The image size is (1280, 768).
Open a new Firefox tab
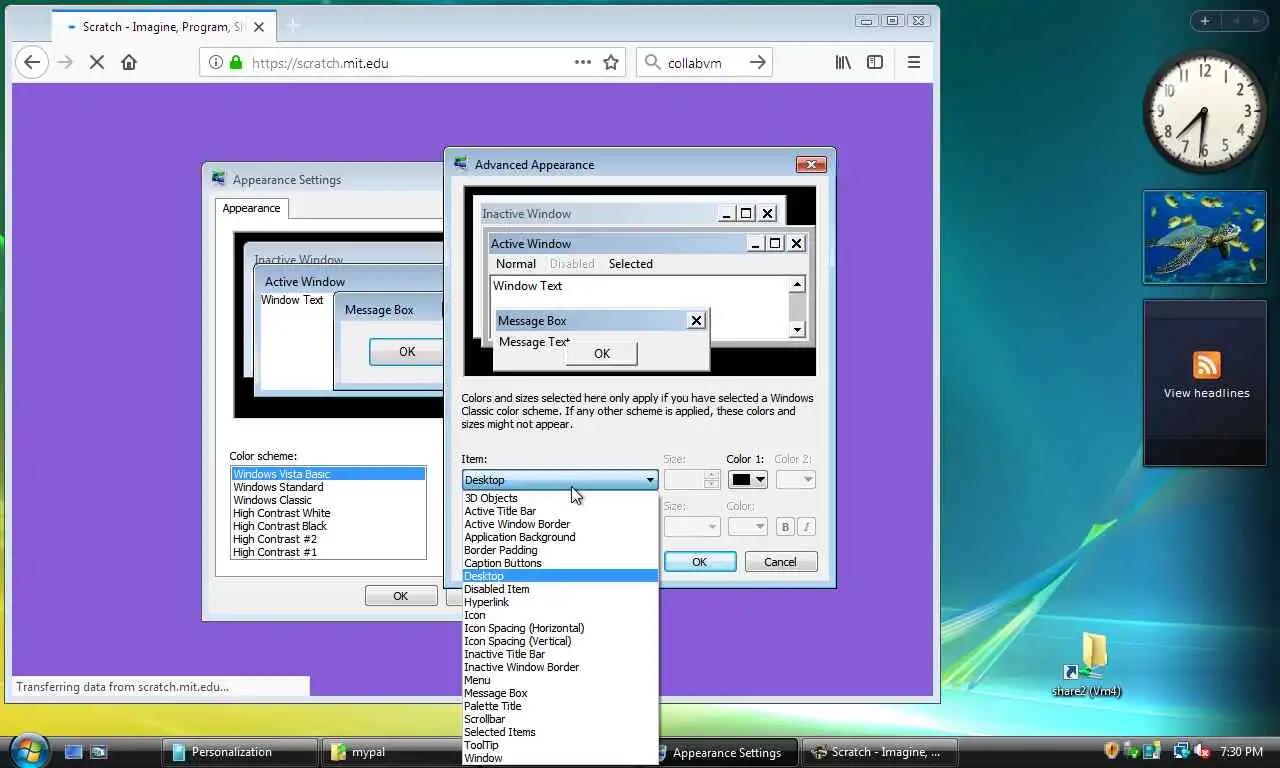click(292, 25)
